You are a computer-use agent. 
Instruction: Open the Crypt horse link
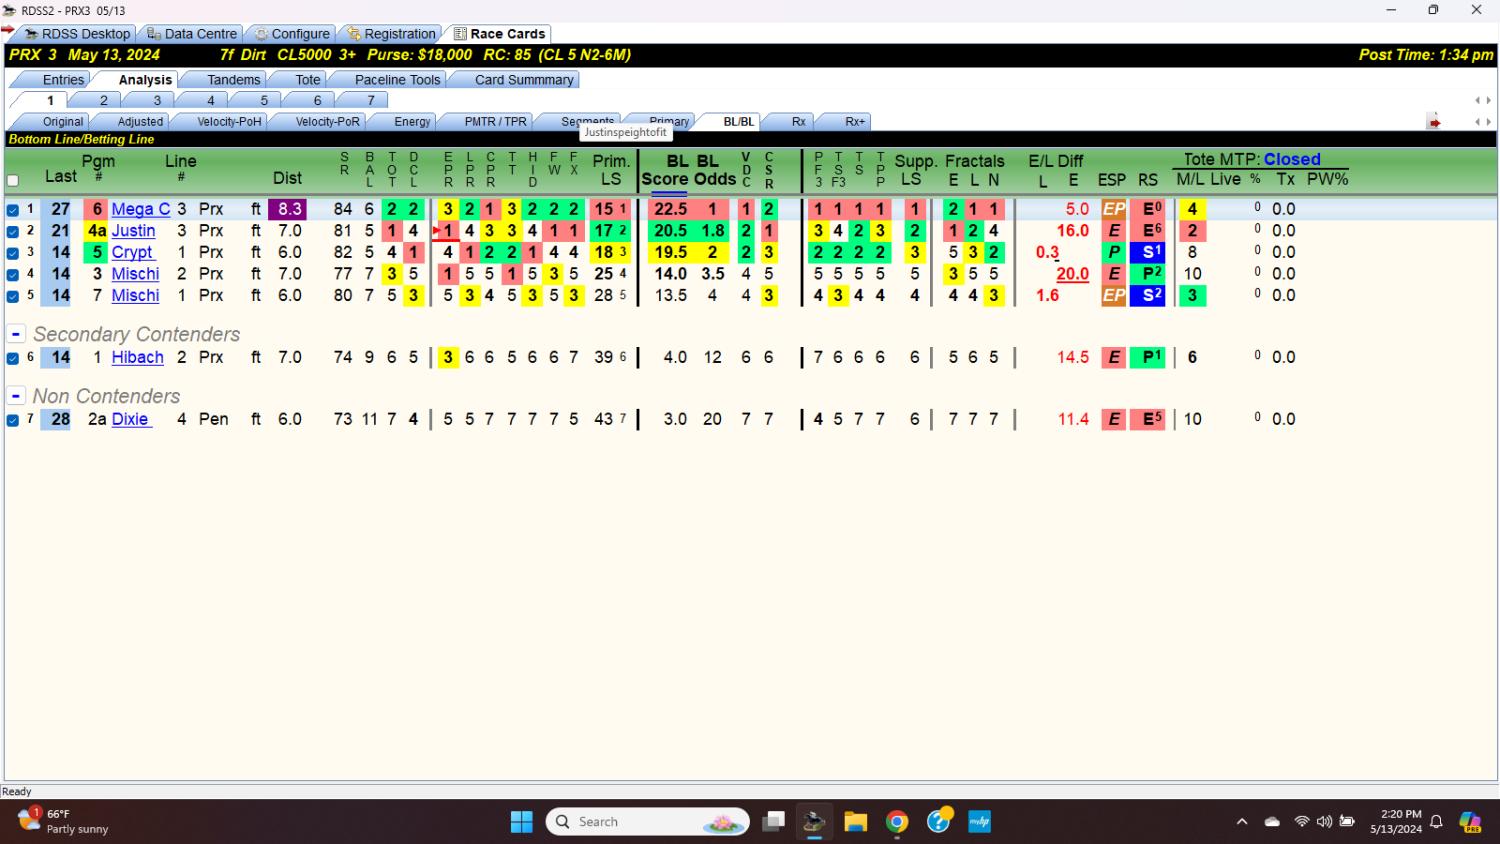coord(133,252)
